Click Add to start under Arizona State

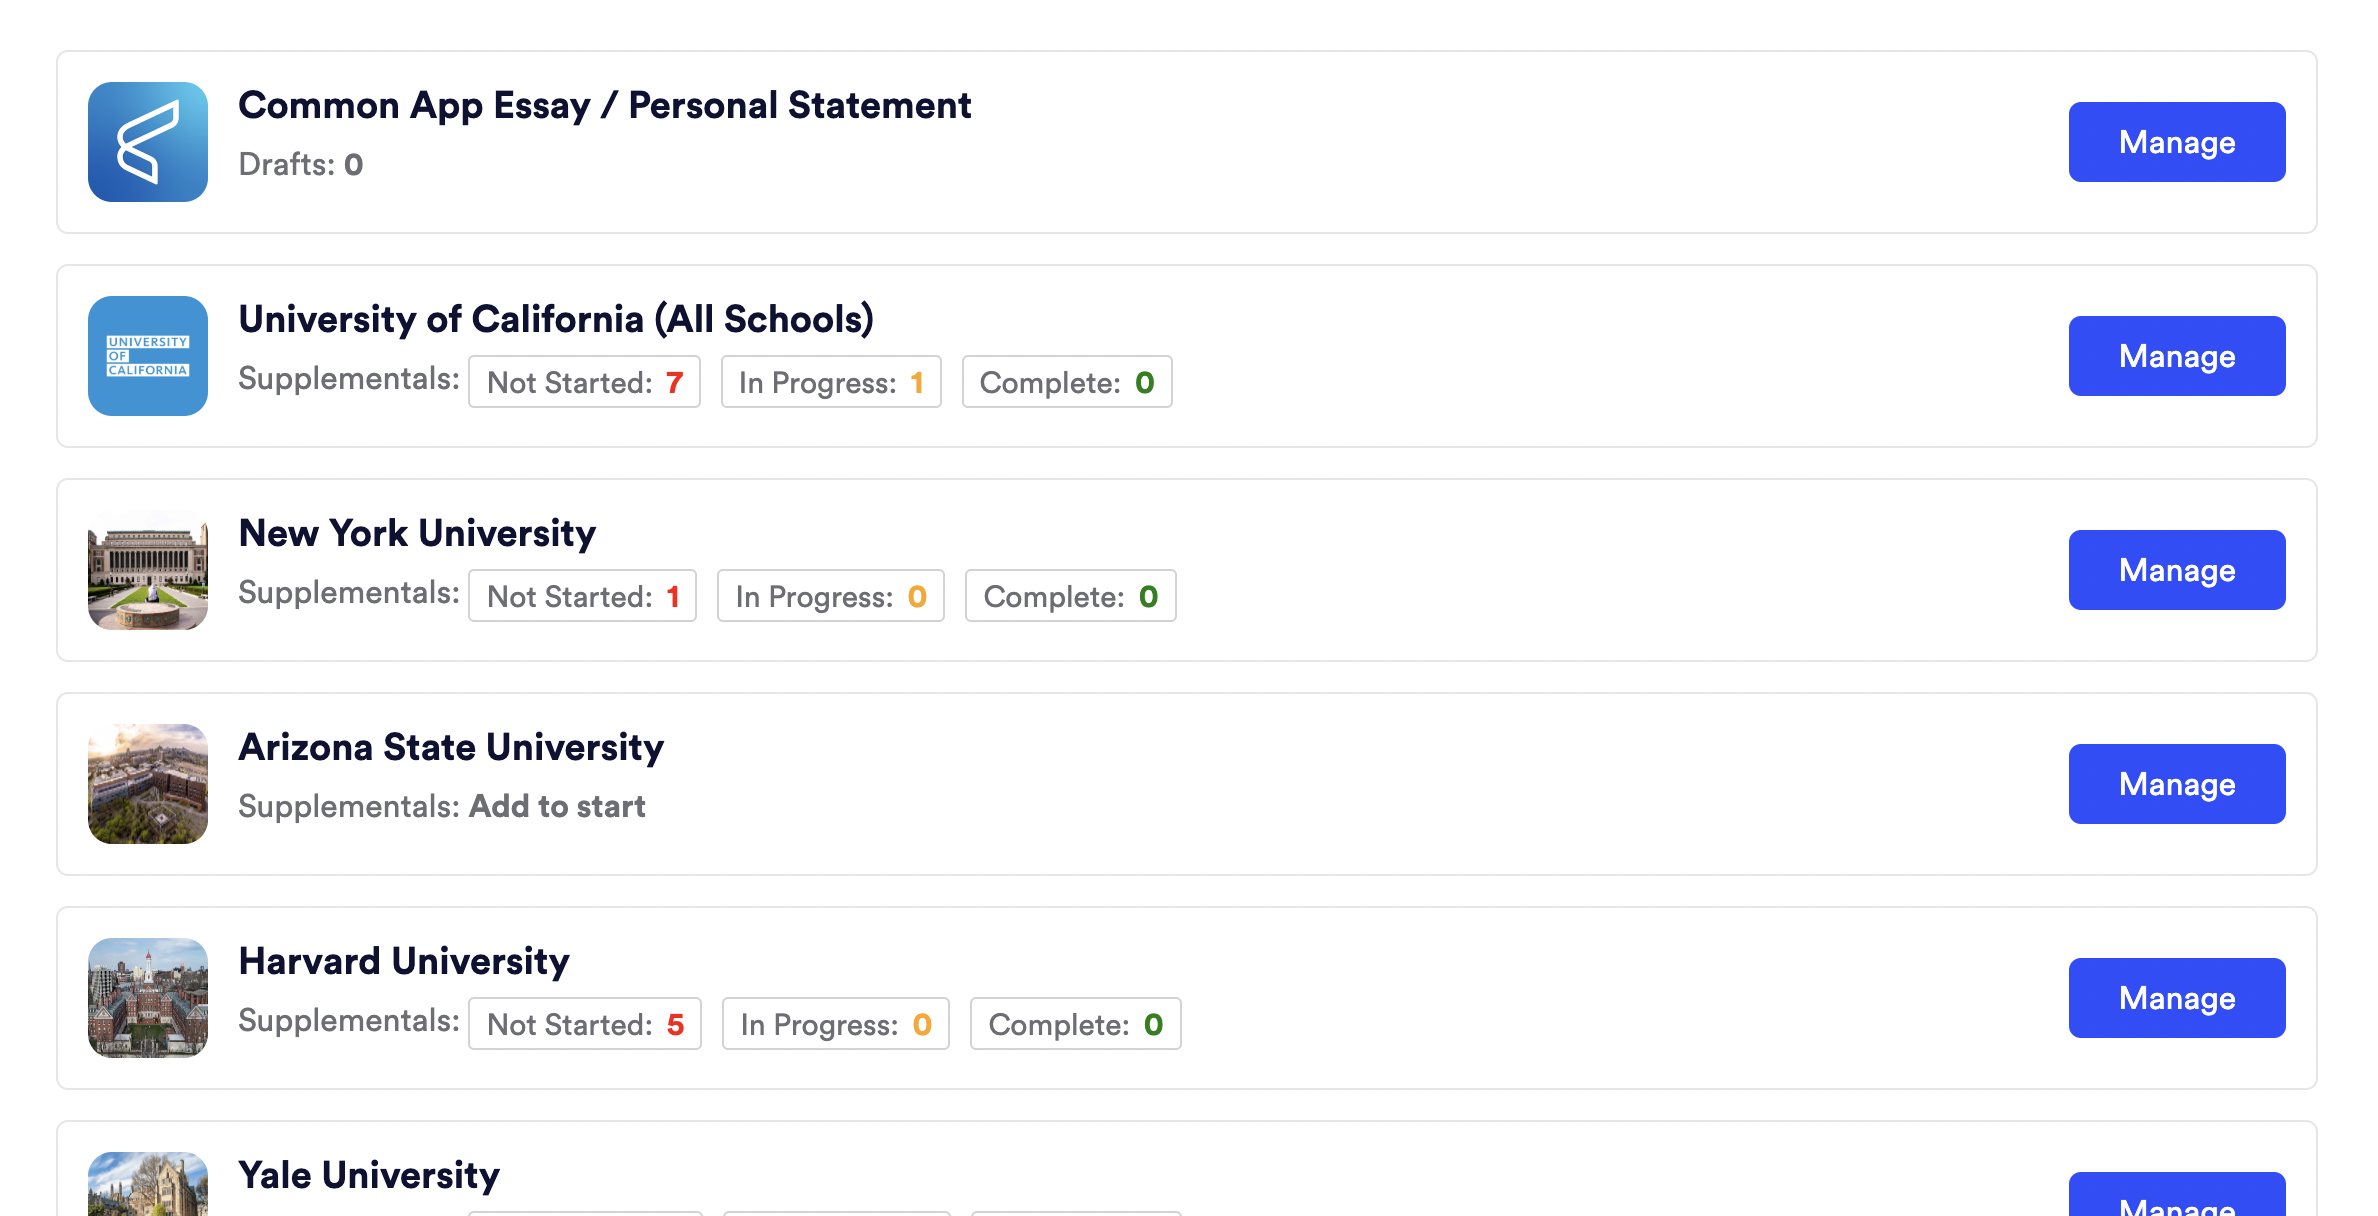(x=557, y=806)
